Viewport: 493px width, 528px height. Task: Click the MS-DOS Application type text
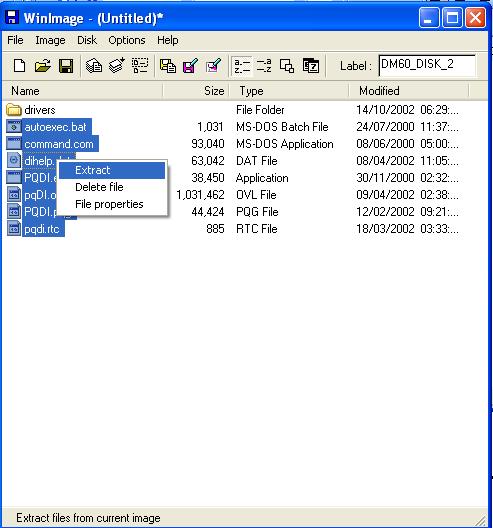(x=285, y=144)
